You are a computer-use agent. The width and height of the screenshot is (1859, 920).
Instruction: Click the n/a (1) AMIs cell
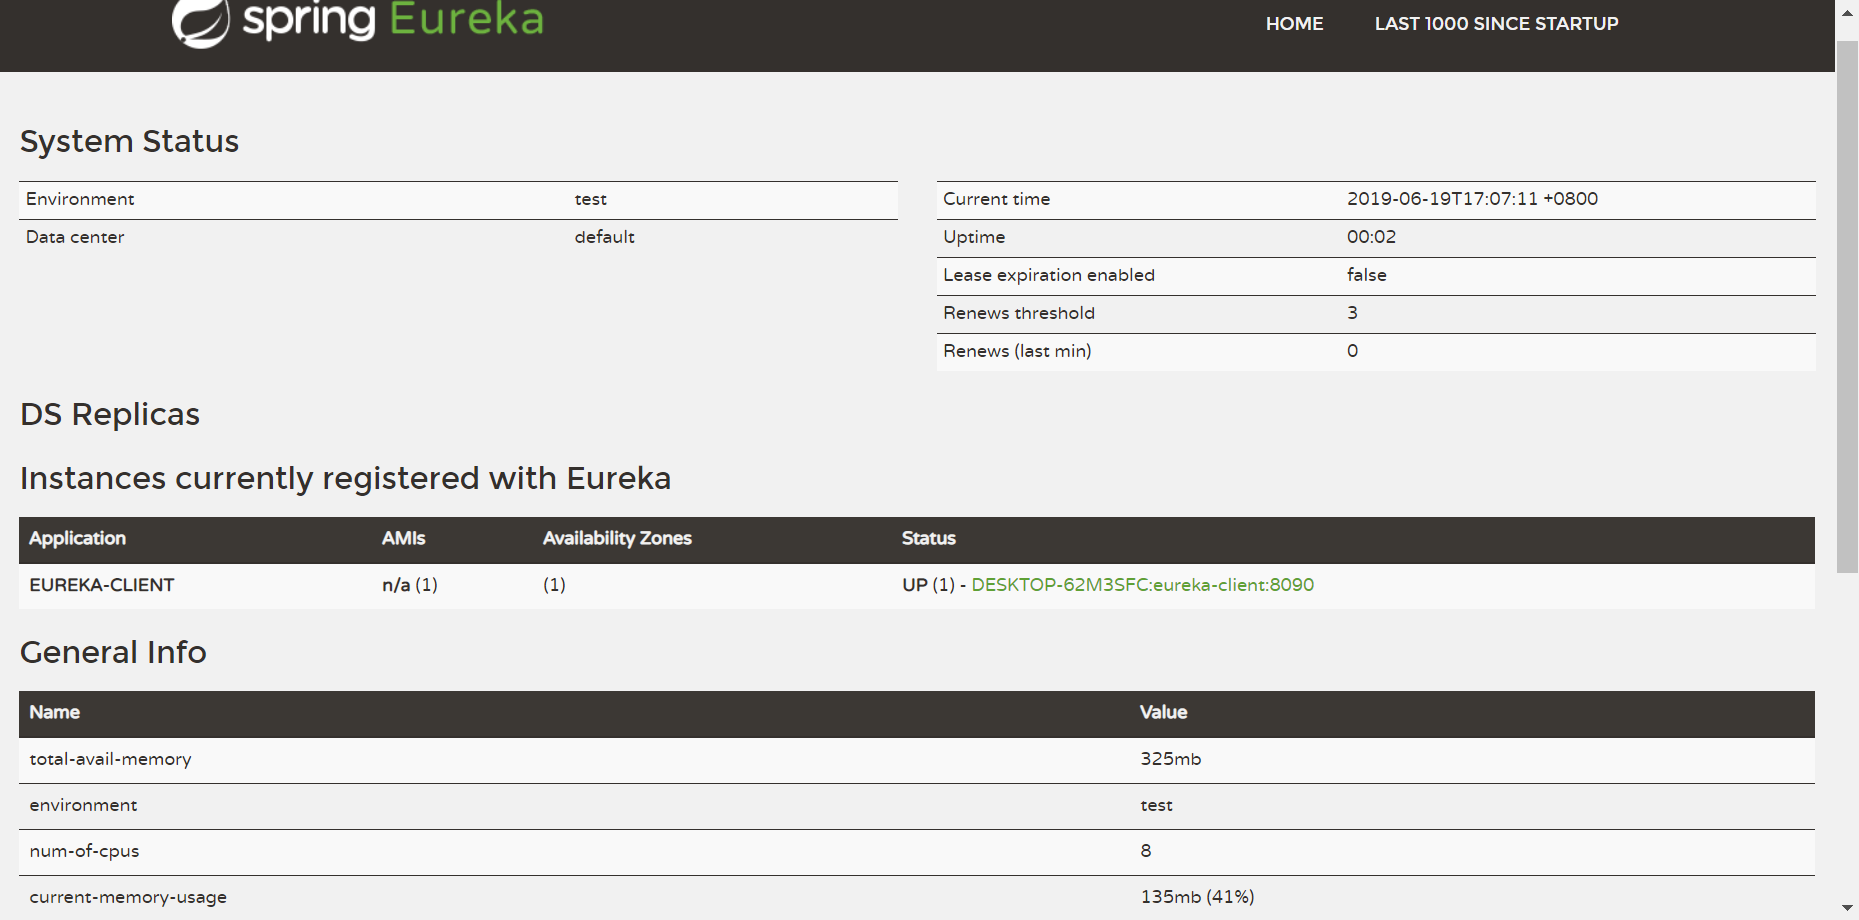pyautogui.click(x=410, y=585)
